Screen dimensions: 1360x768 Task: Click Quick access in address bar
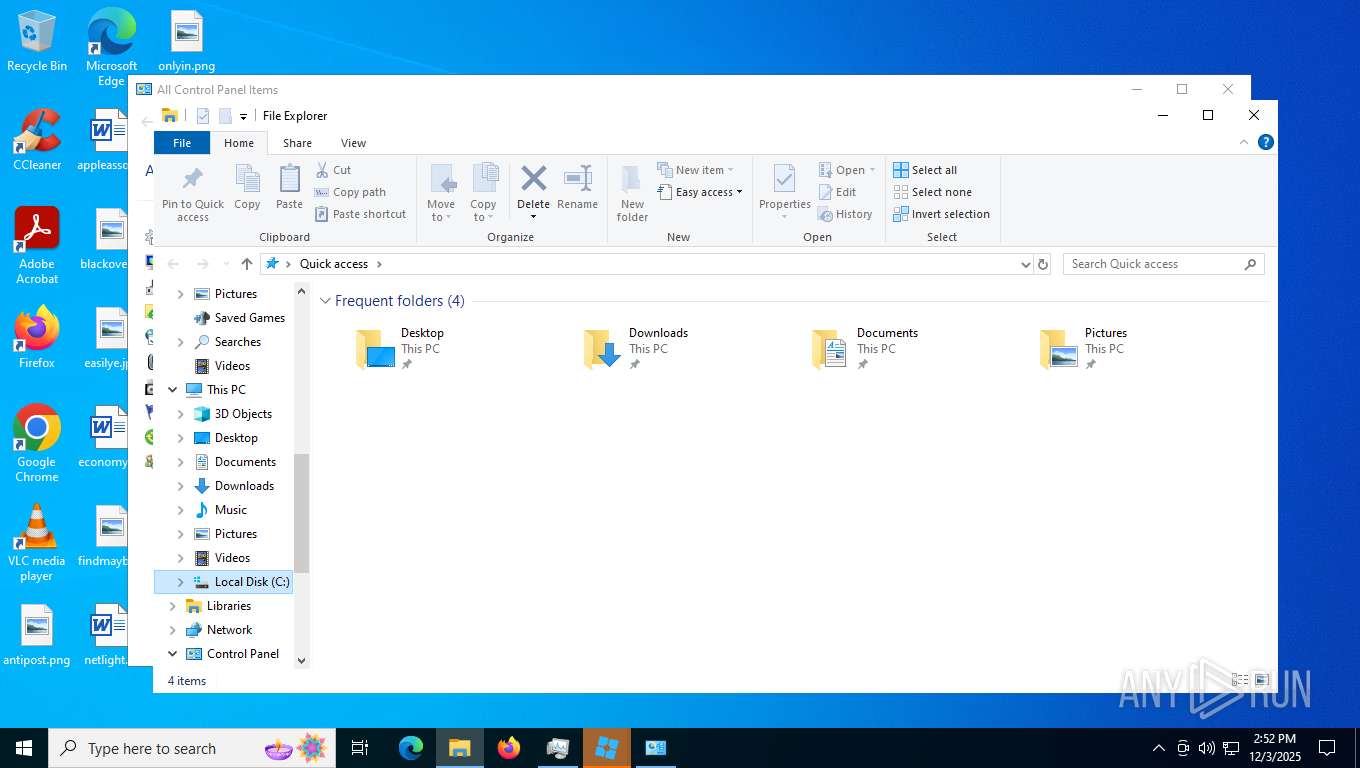coord(334,264)
